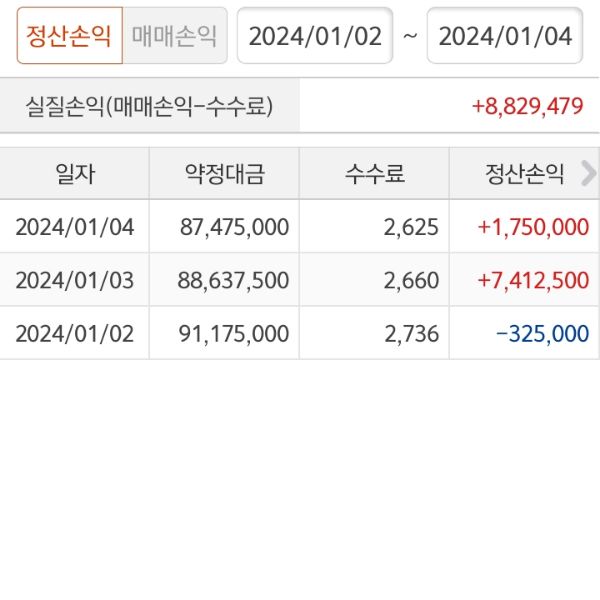Screen dimensions: 600x600
Task: Open the end date 2024/01/04 picker
Action: (505, 36)
